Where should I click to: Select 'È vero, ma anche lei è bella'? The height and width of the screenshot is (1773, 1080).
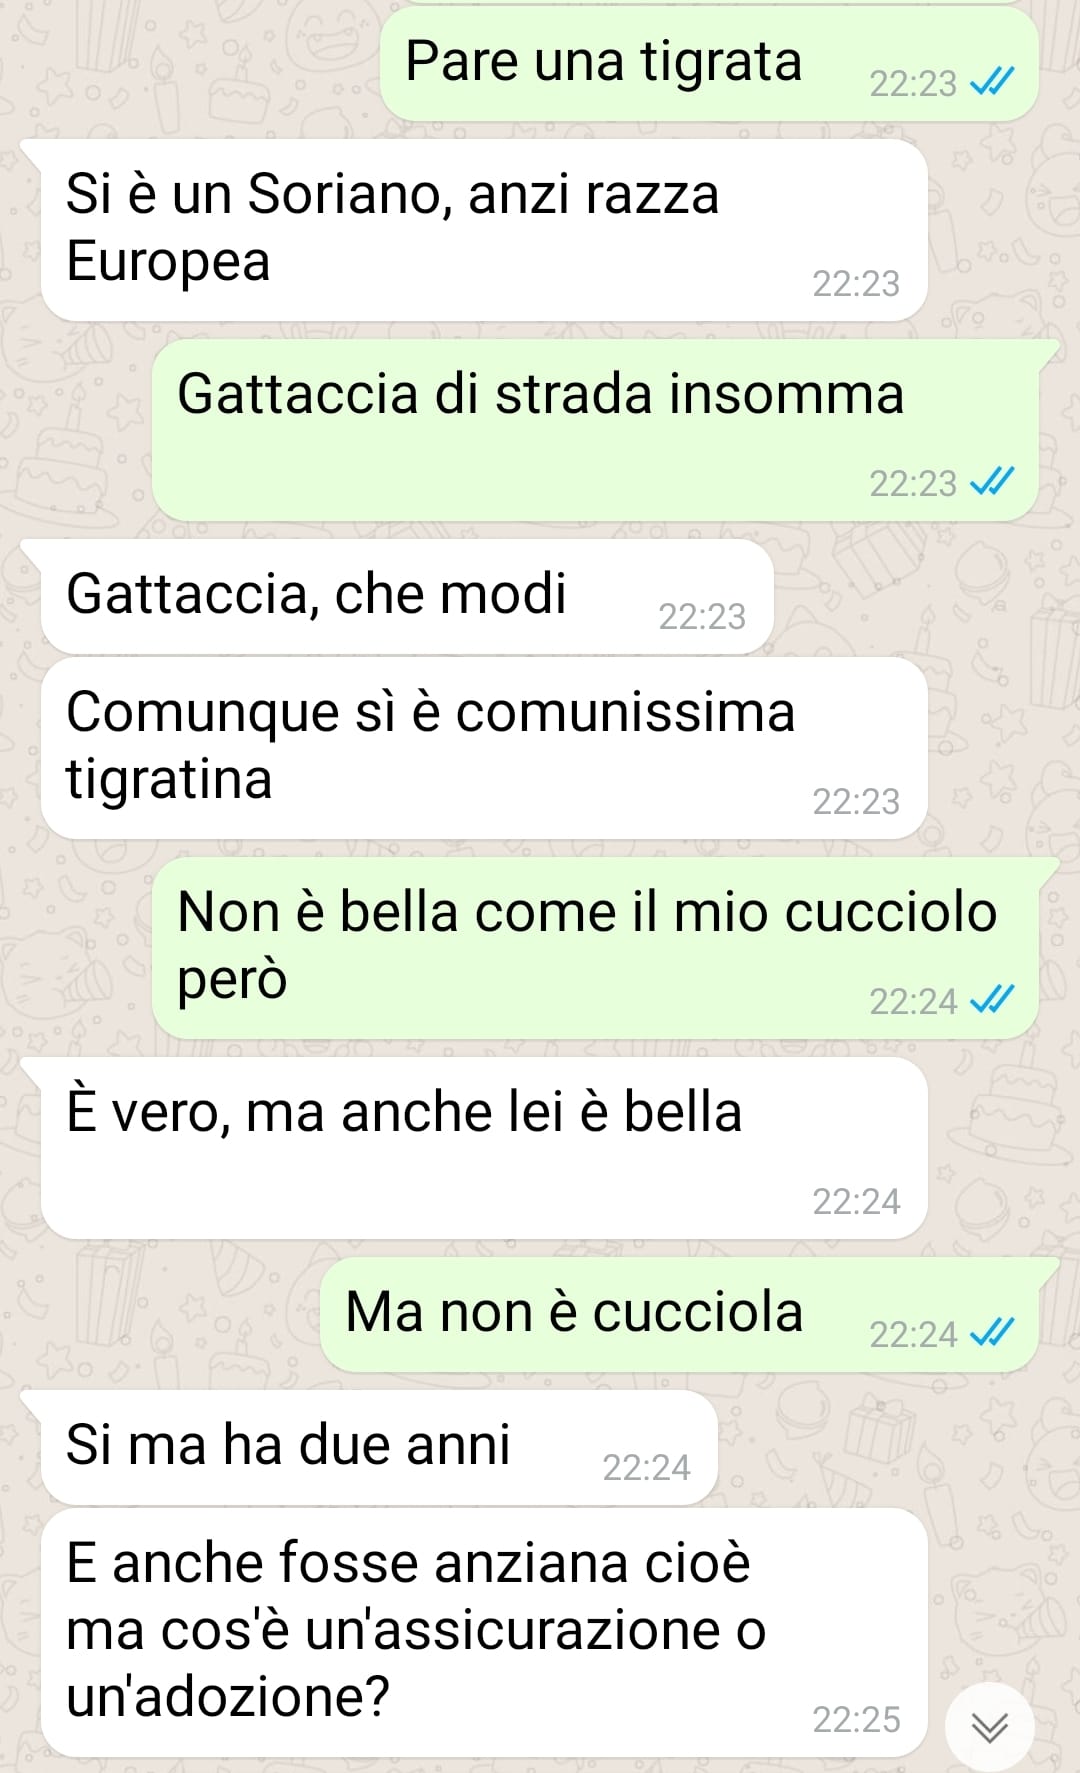pyautogui.click(x=484, y=1148)
